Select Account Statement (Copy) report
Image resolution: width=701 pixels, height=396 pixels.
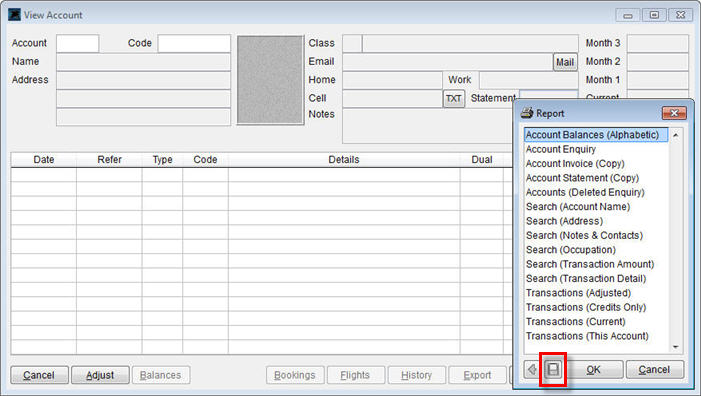point(596,178)
